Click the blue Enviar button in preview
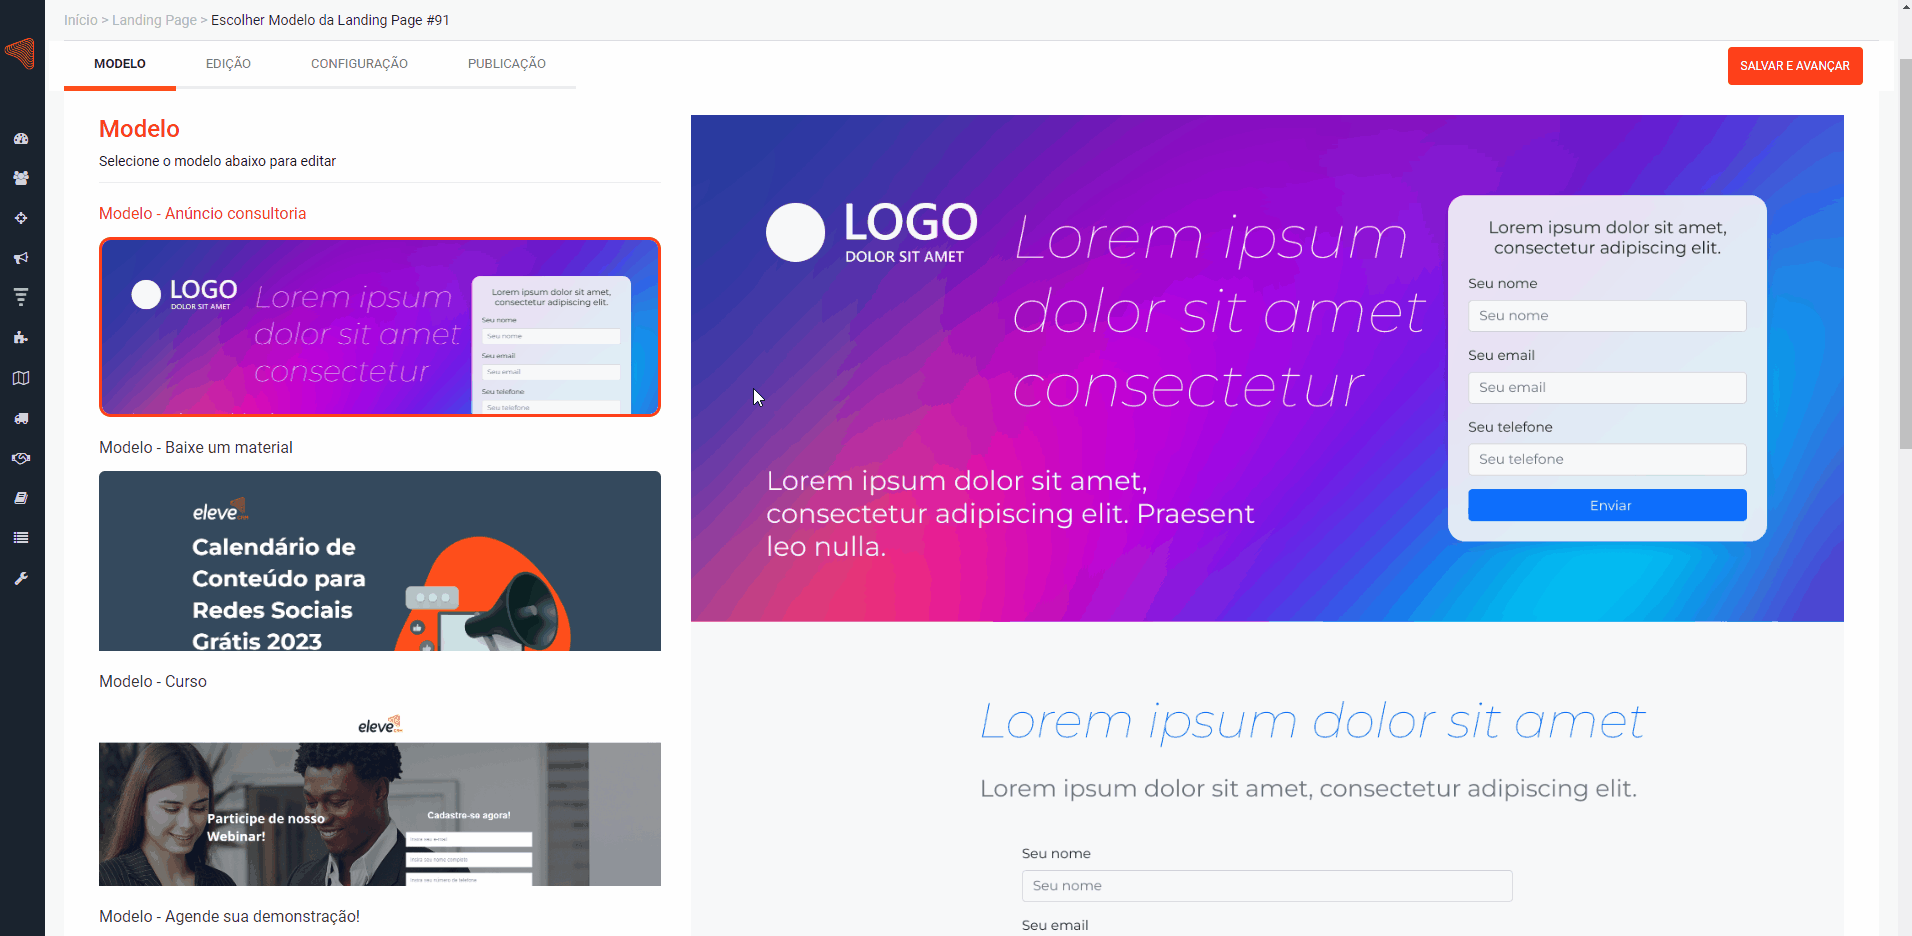The height and width of the screenshot is (936, 1912). tap(1607, 505)
